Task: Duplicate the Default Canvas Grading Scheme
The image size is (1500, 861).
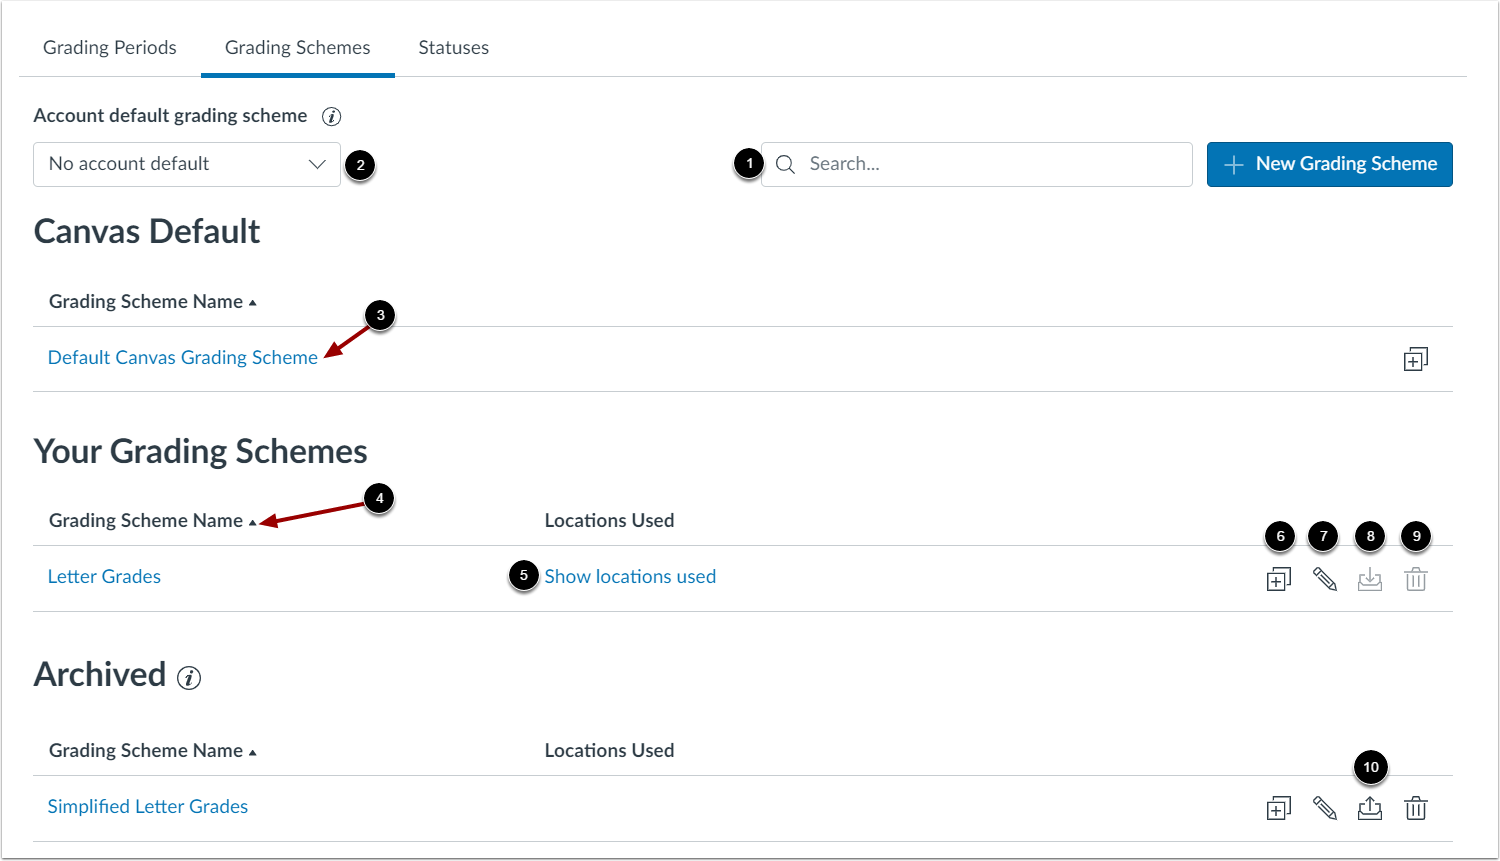Action: click(1415, 359)
